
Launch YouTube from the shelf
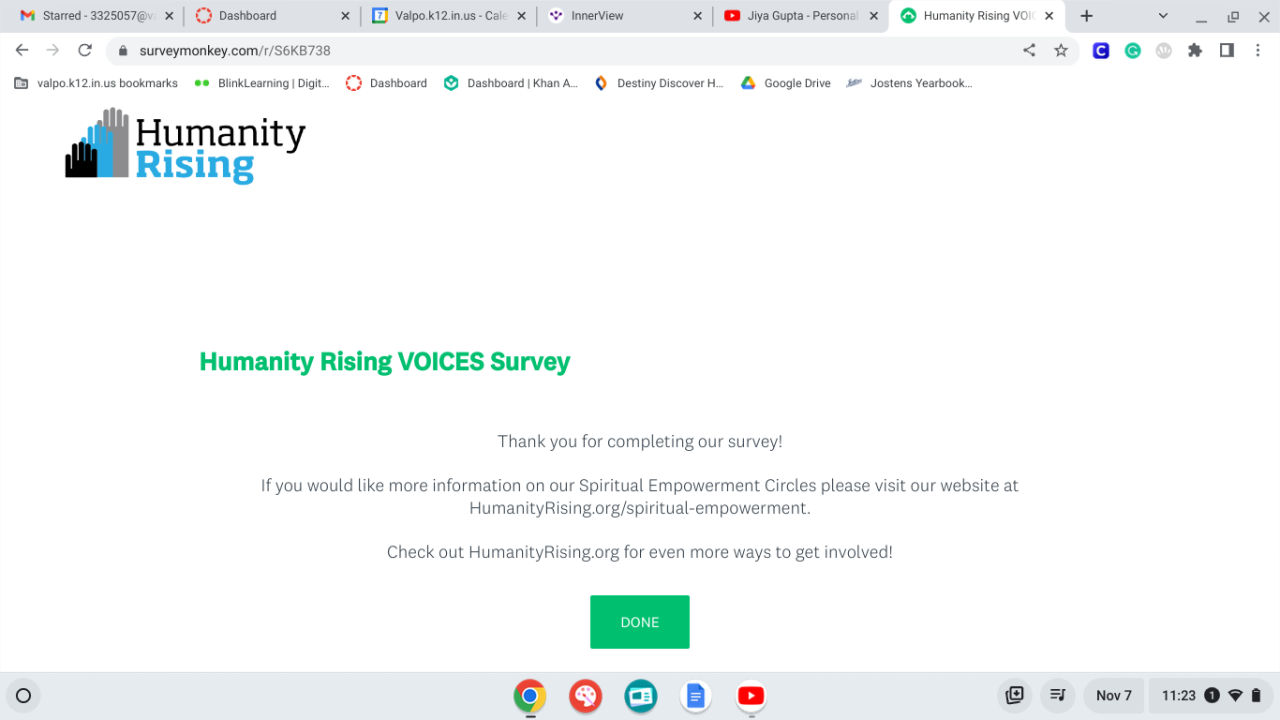click(750, 696)
